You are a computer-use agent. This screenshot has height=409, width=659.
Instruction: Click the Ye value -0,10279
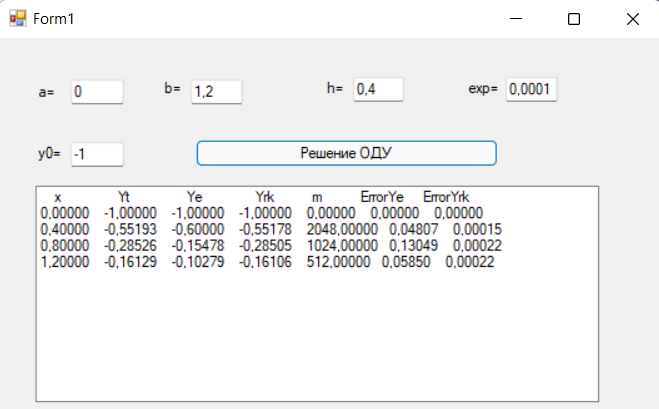(x=198, y=262)
